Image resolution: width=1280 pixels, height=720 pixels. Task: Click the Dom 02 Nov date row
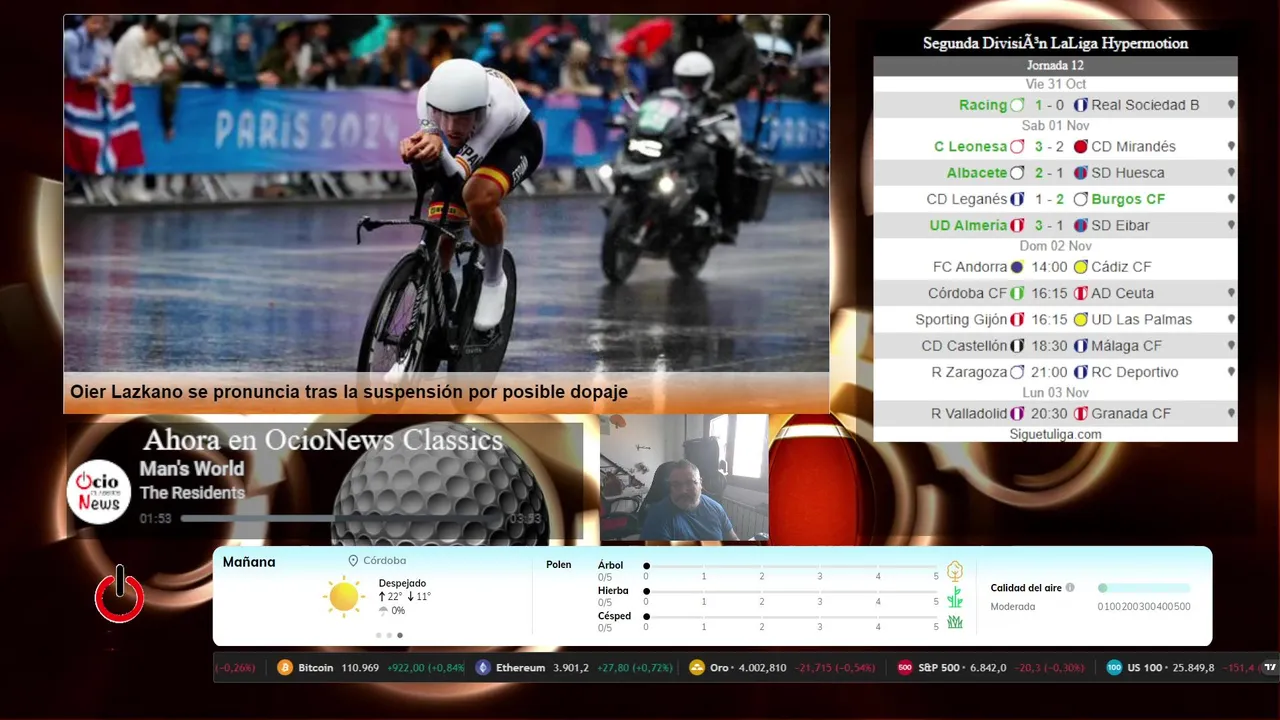[1055, 246]
